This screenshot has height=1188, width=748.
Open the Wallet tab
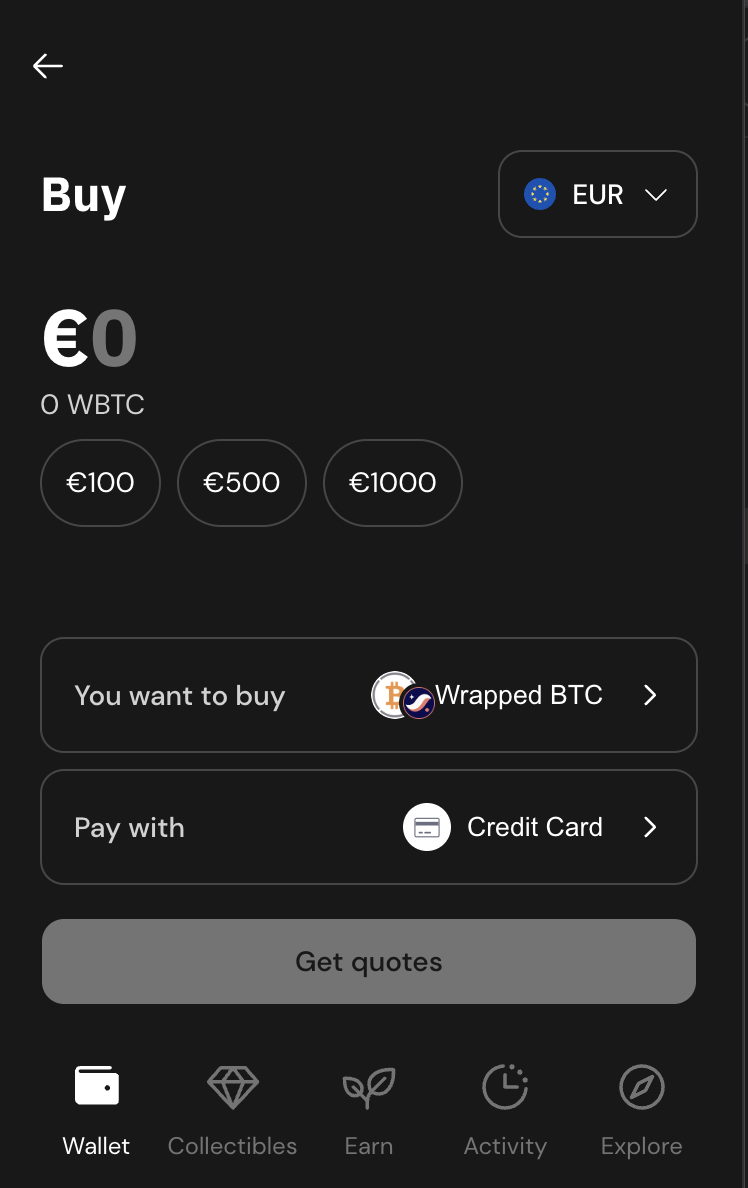tap(96, 1110)
